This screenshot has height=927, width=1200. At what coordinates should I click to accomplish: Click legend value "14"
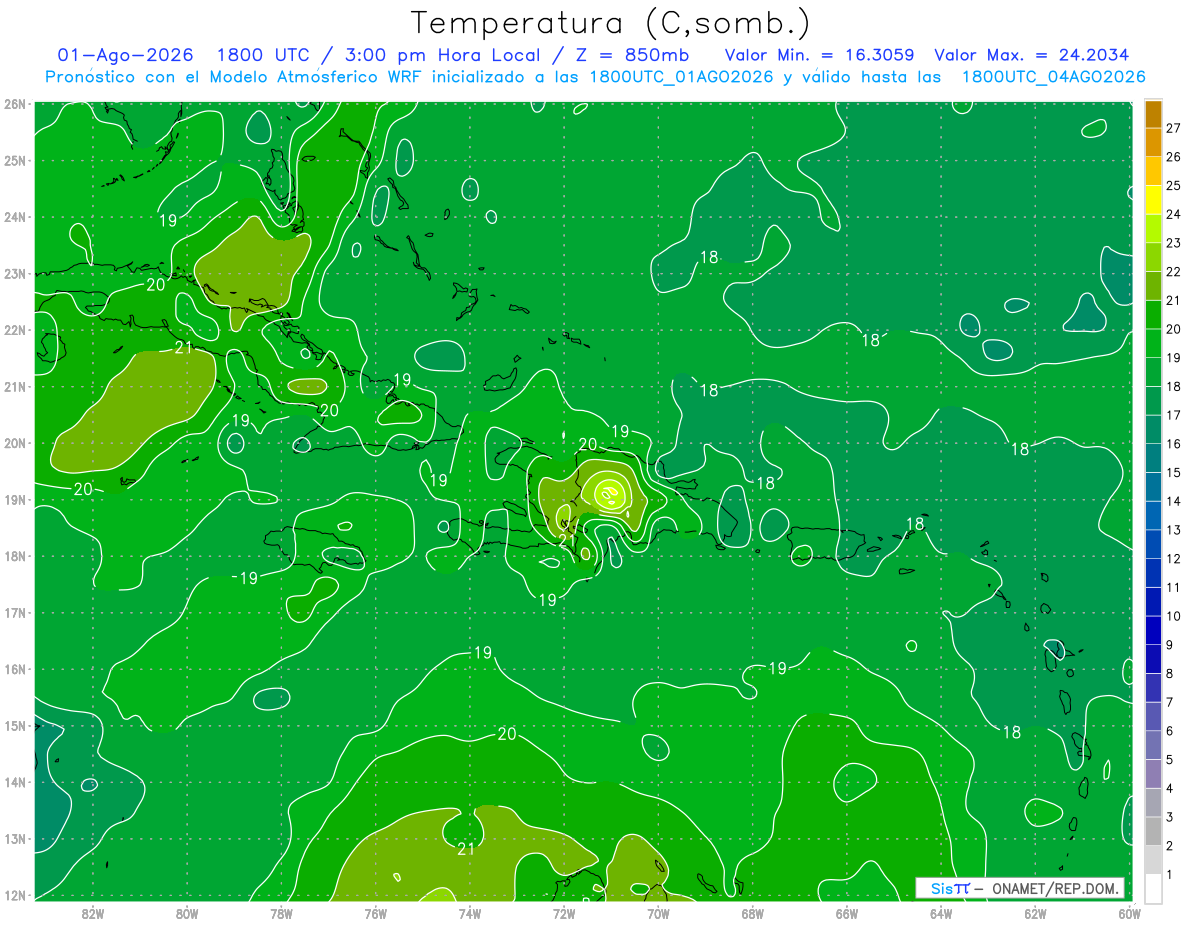1173,501
